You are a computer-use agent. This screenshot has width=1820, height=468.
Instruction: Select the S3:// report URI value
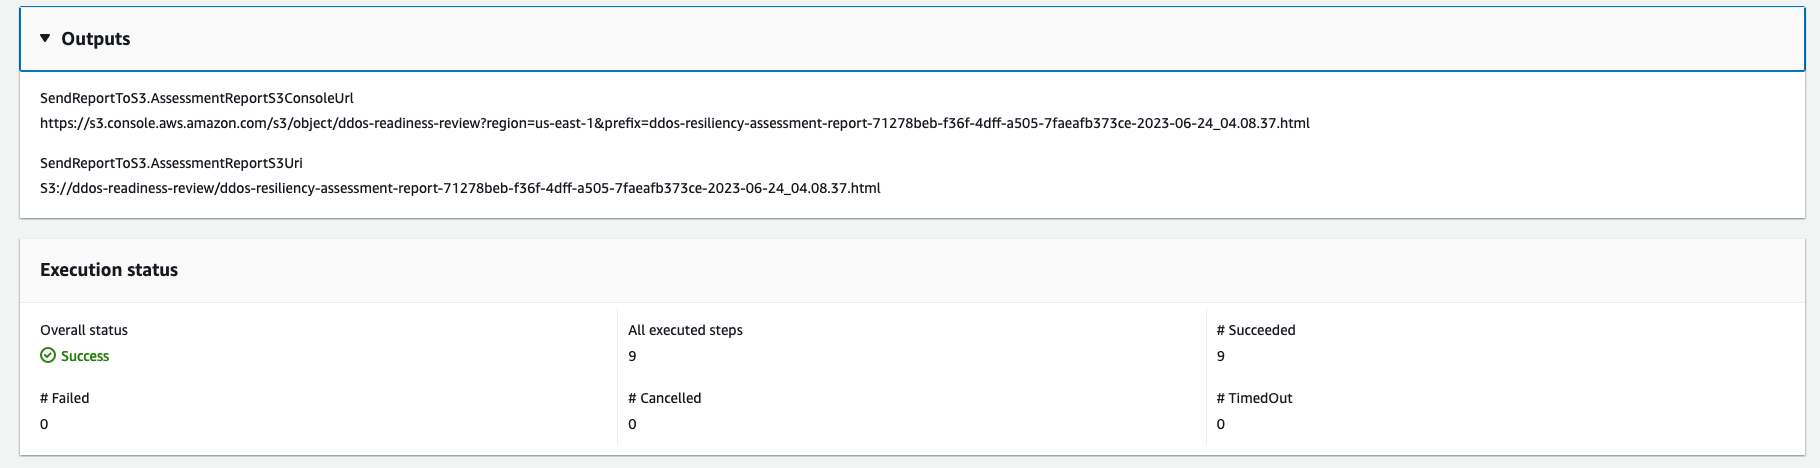point(460,188)
